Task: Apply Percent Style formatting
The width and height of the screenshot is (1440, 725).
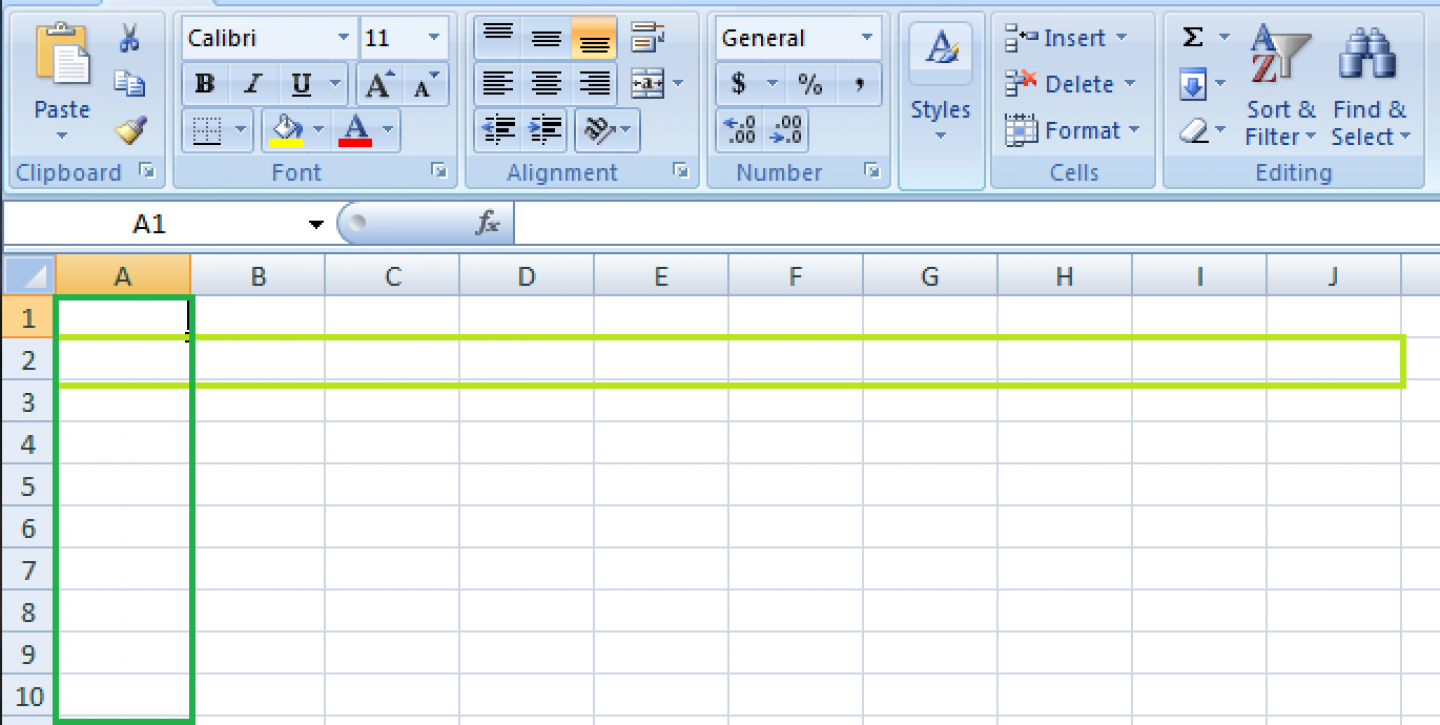Action: (x=810, y=84)
